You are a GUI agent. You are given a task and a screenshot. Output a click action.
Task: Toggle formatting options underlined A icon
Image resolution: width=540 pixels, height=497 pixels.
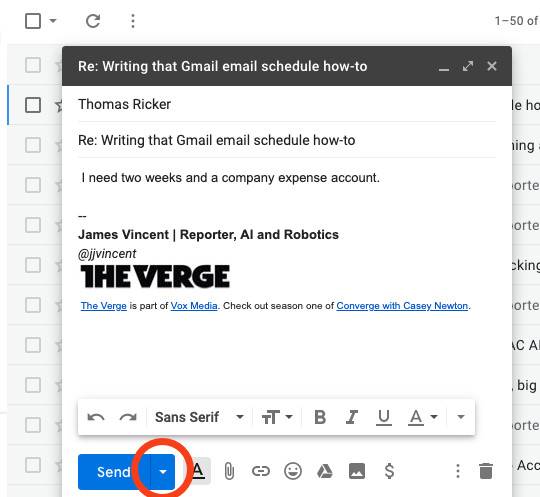(198, 470)
